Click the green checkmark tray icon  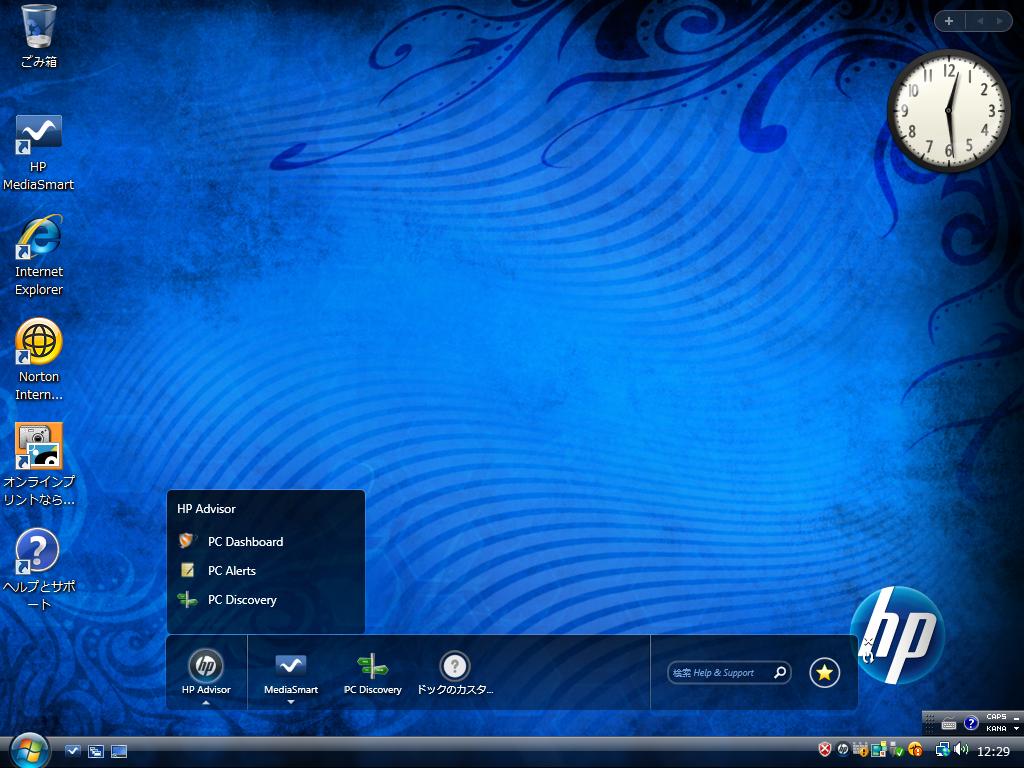(x=897, y=749)
